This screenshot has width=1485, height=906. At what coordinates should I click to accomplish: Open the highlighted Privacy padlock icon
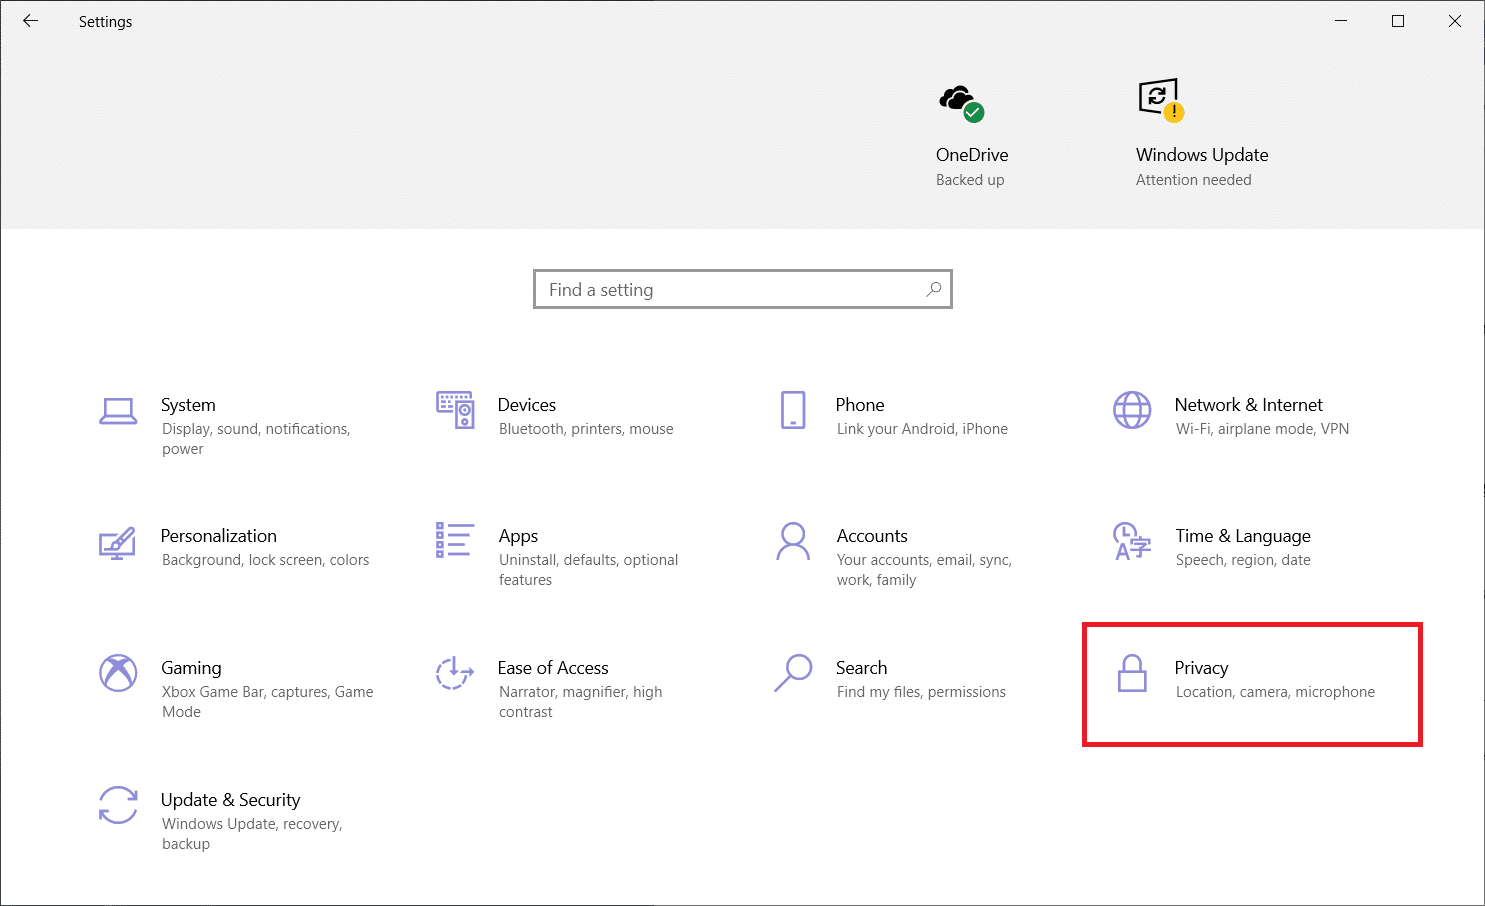tap(1133, 674)
